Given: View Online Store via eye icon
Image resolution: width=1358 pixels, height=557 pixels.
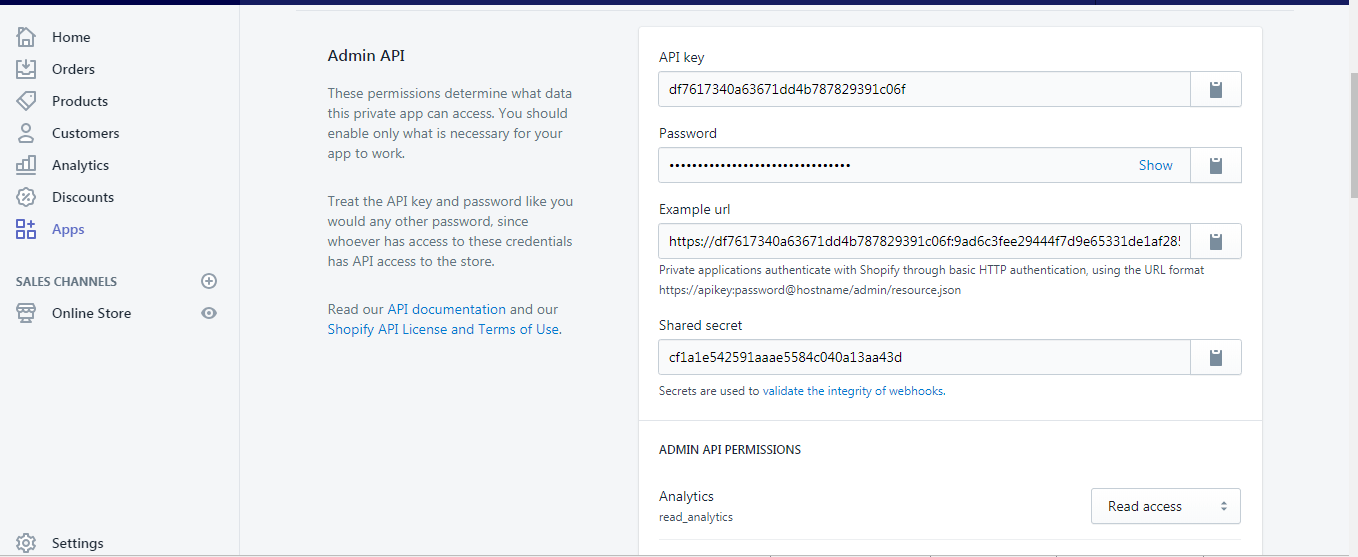Looking at the screenshot, I should [209, 313].
